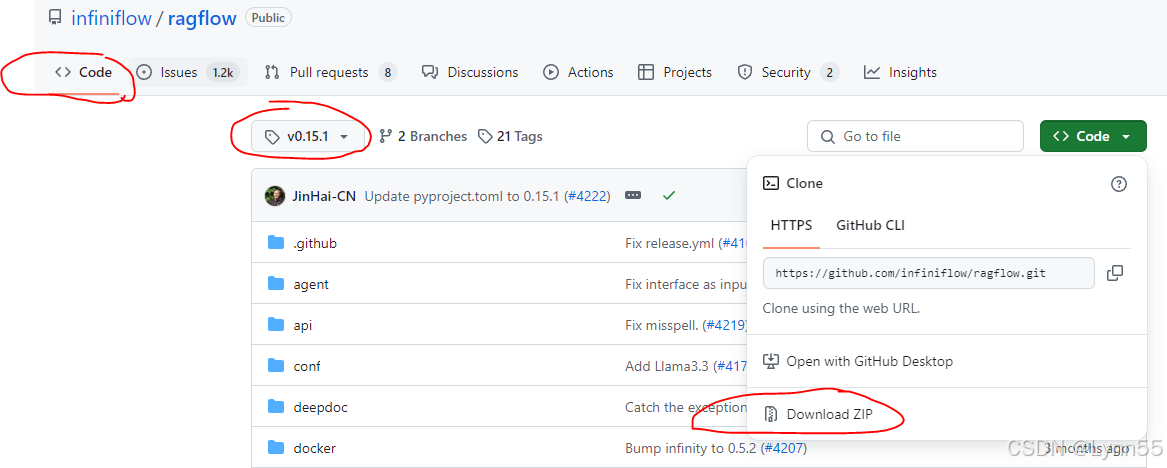Open the #4219 pull request link
The width and height of the screenshot is (1167, 468).
[x=725, y=325]
